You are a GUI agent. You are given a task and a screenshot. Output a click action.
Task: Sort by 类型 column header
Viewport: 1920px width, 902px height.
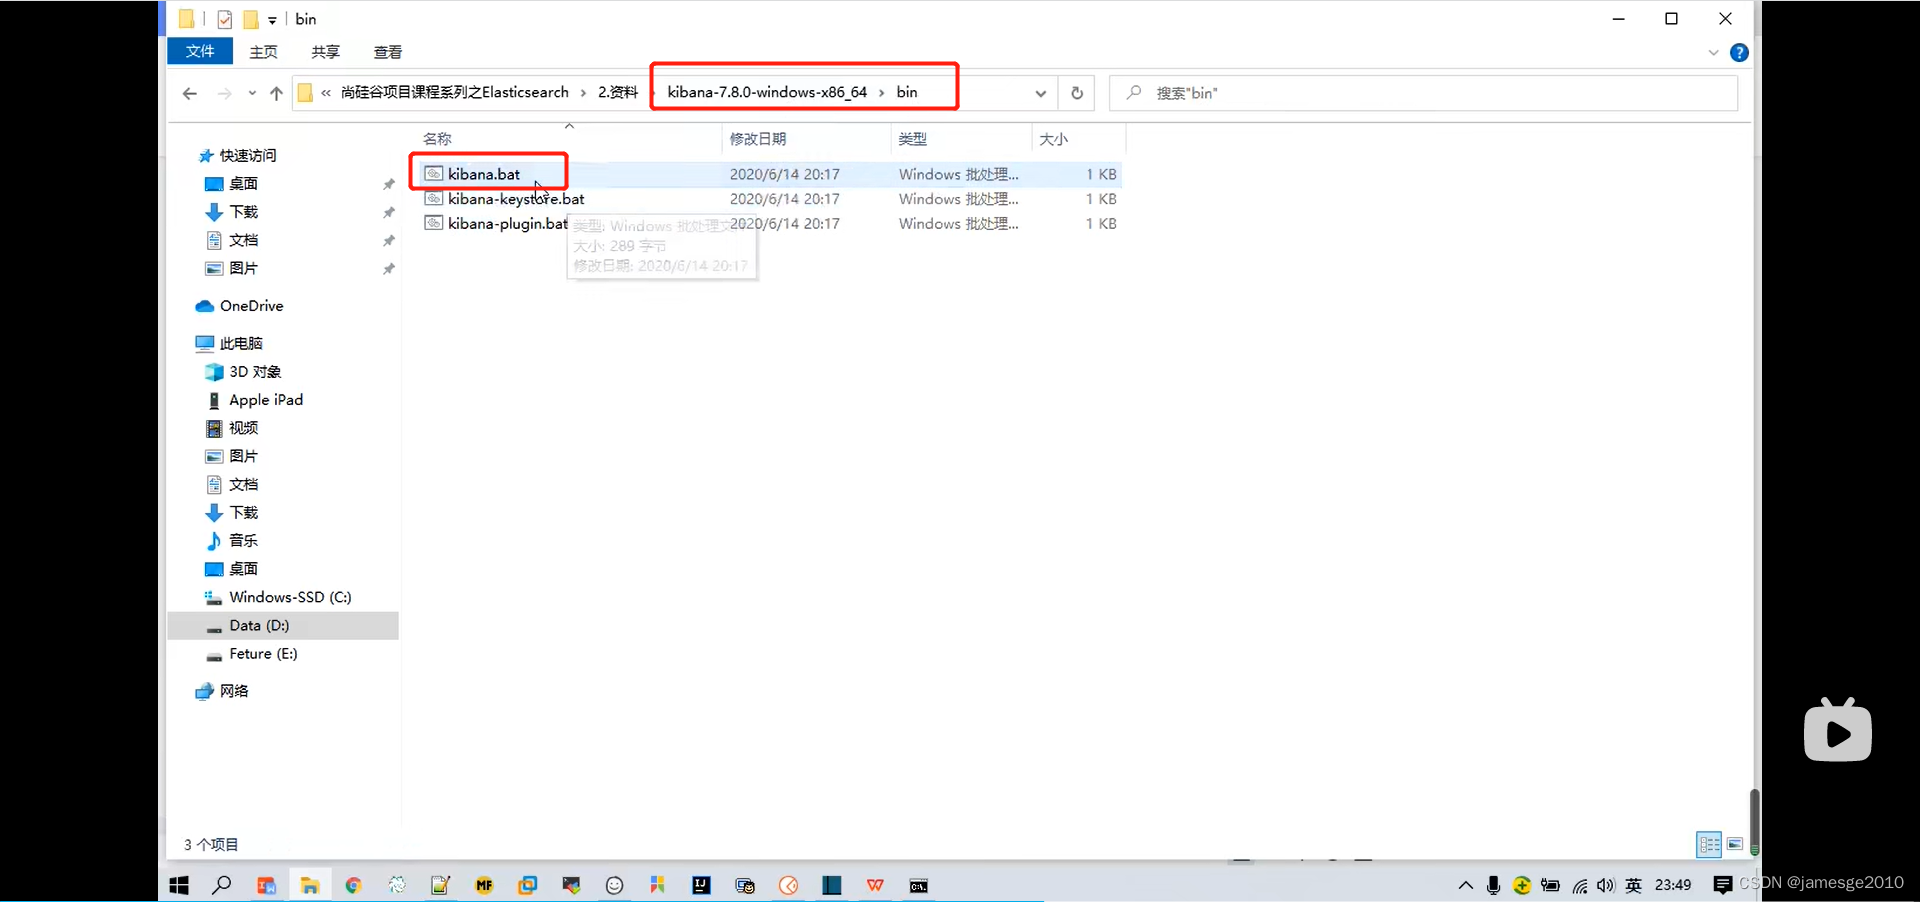[912, 139]
